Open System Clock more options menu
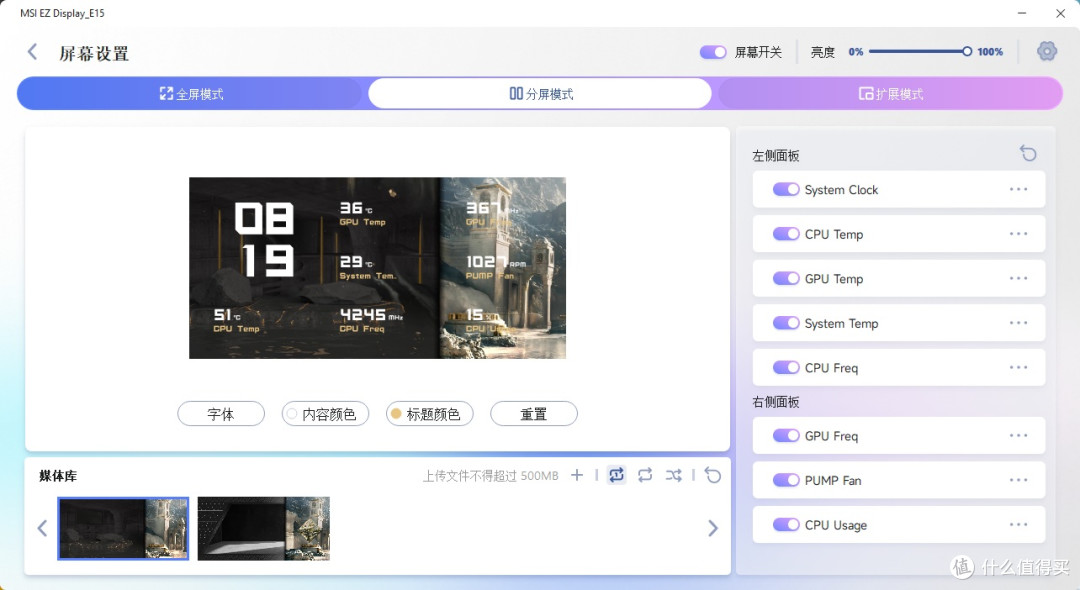The height and width of the screenshot is (590, 1080). (1019, 189)
